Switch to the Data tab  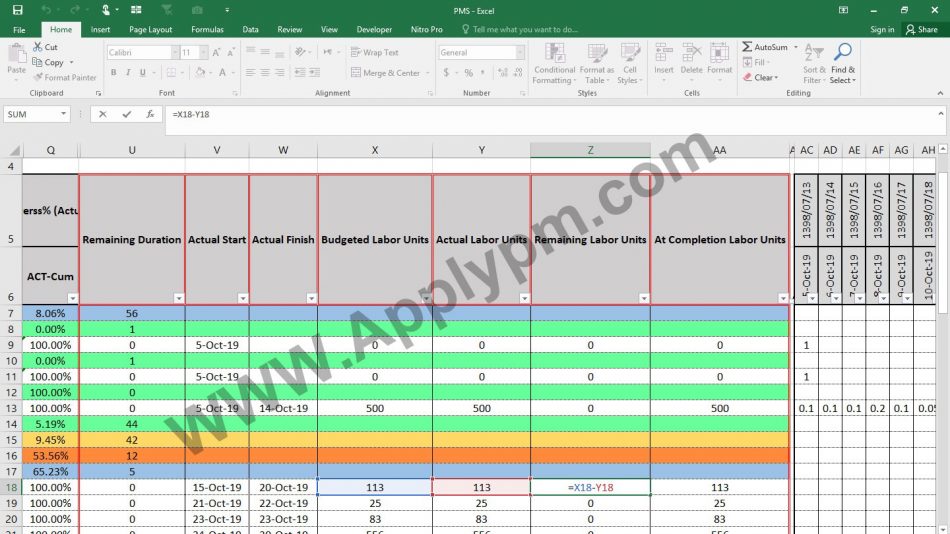coord(250,29)
